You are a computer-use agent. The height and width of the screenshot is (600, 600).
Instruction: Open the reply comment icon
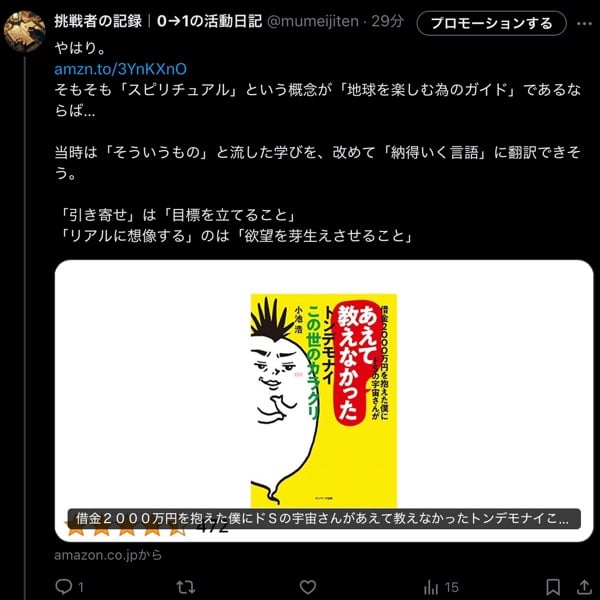pos(64,587)
